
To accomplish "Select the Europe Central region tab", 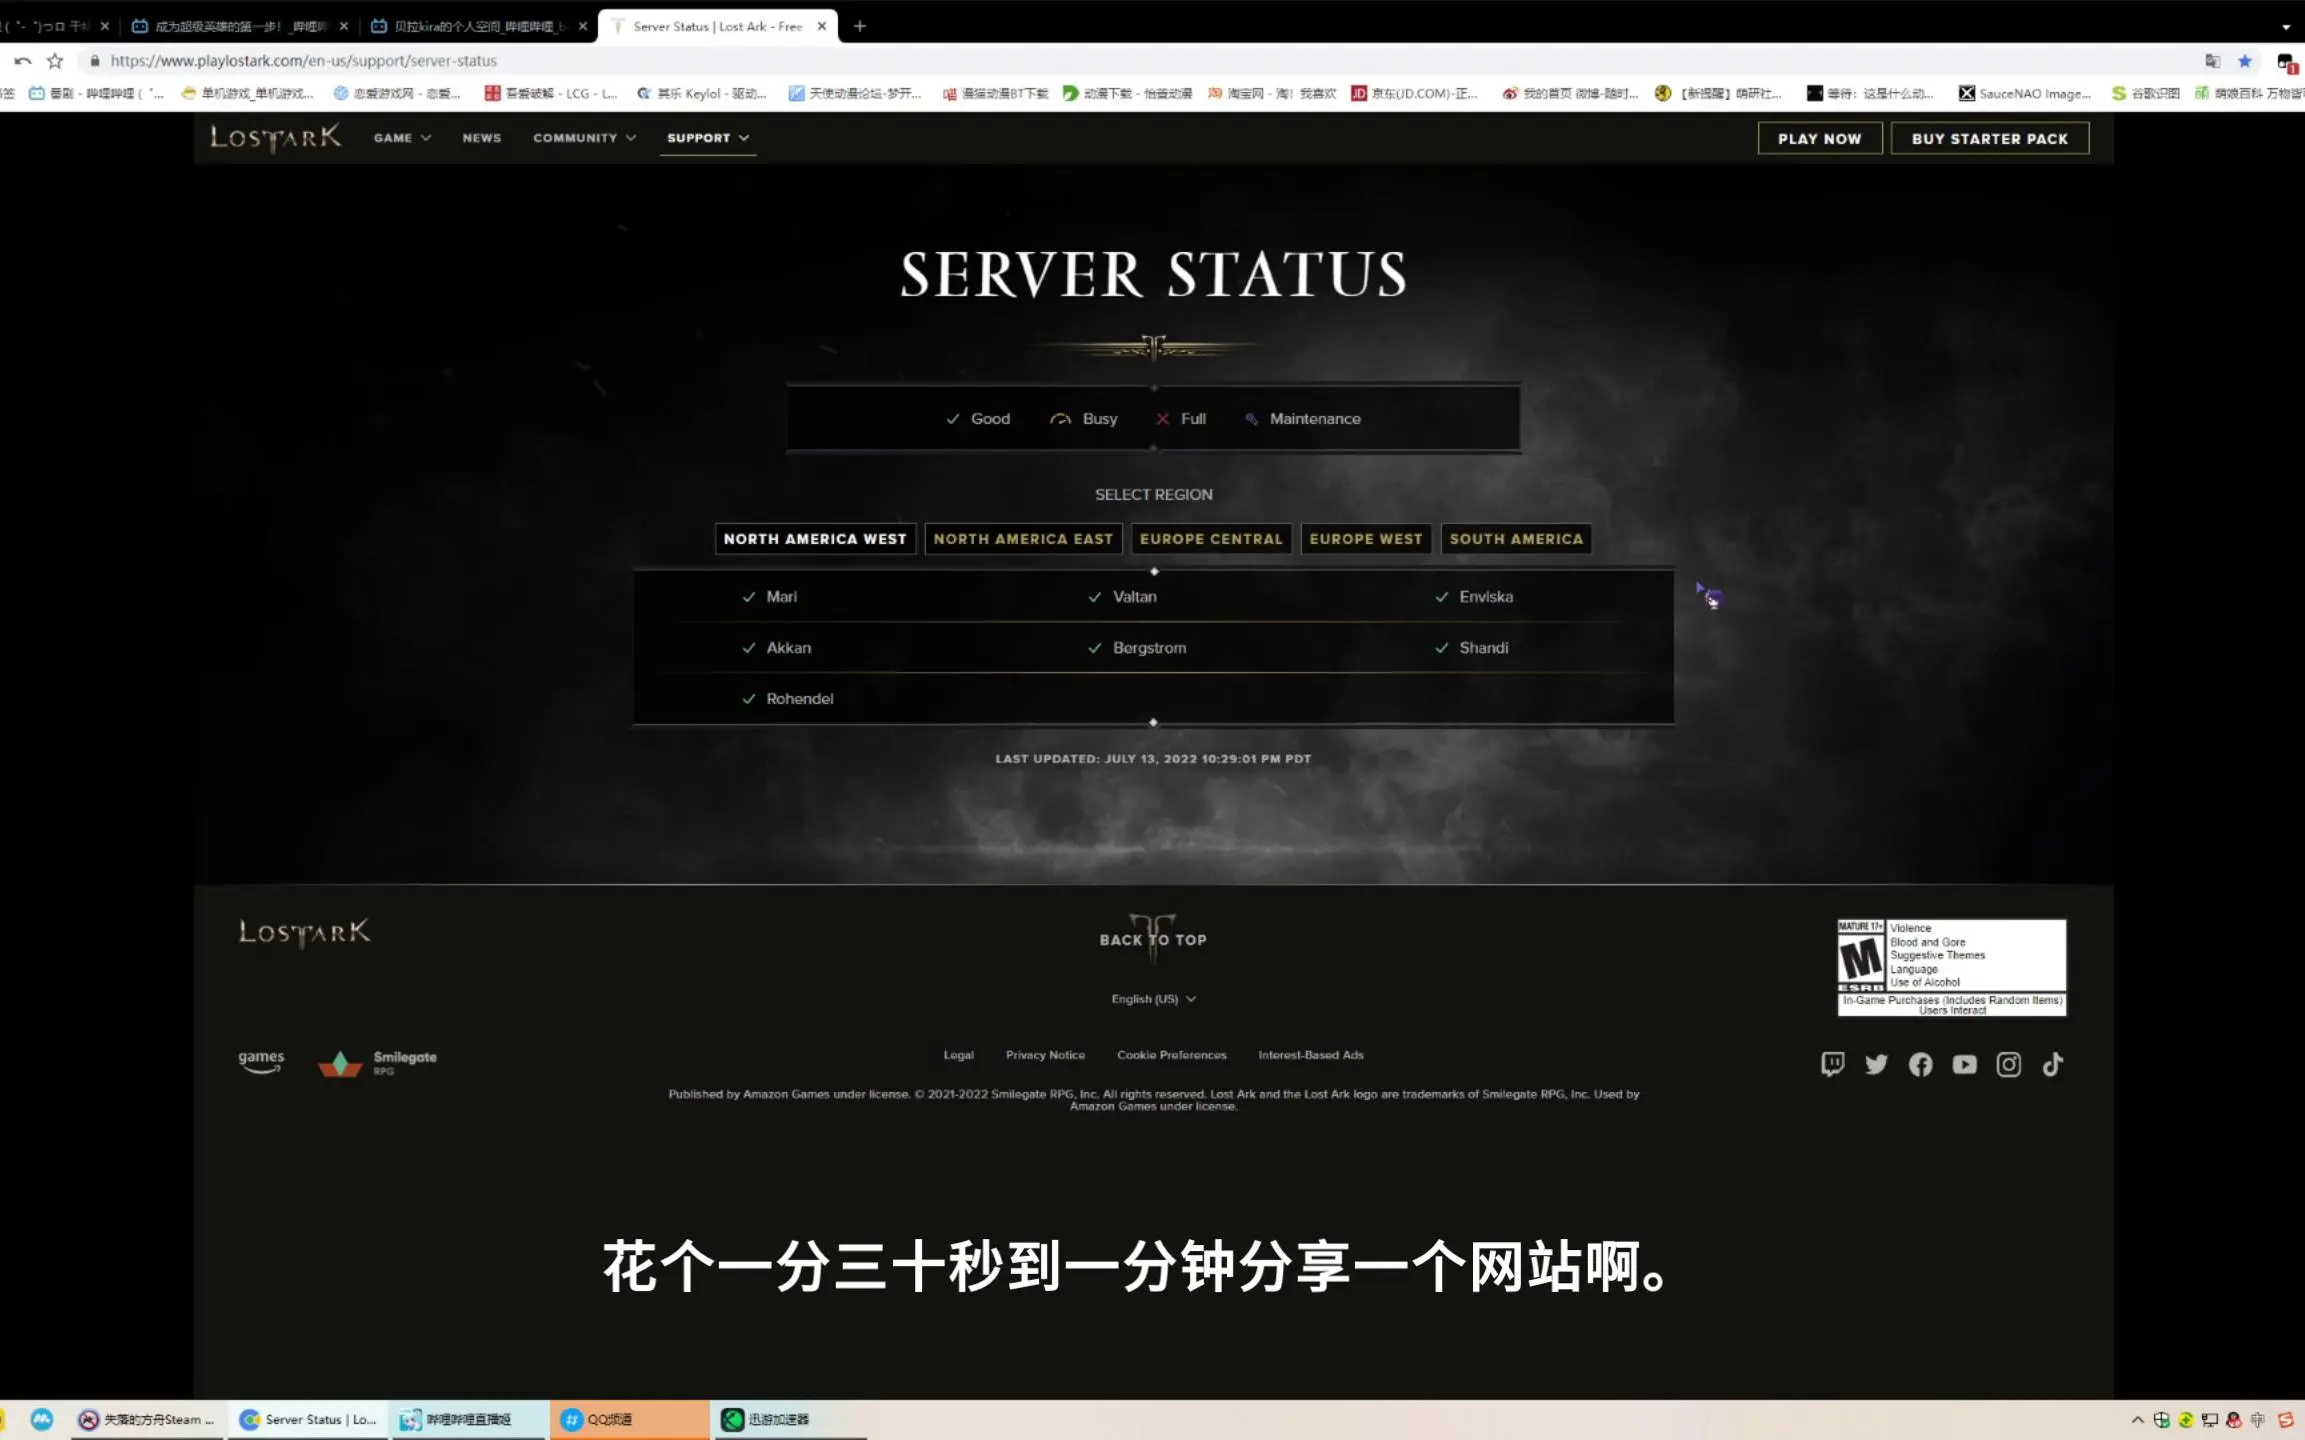I will (1211, 539).
